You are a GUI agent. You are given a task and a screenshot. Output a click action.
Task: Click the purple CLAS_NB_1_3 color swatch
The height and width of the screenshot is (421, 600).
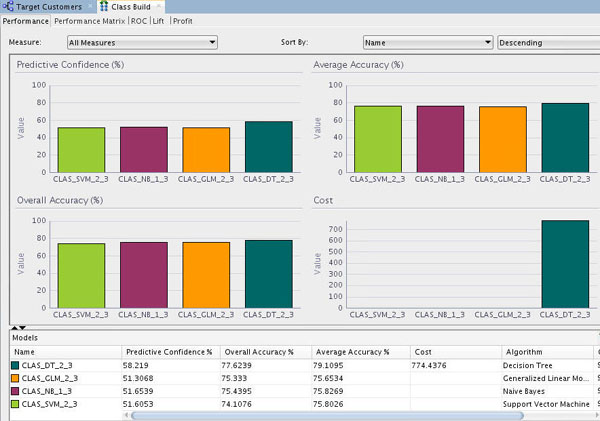17,390
